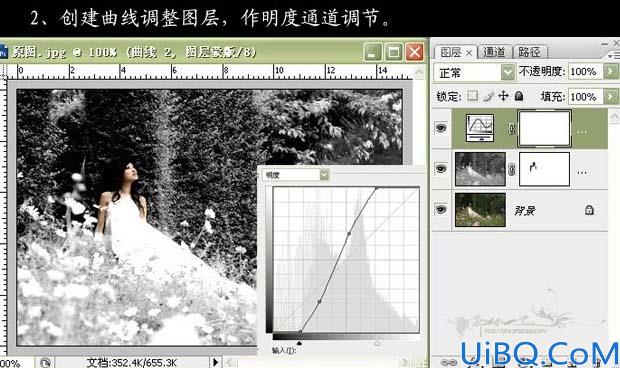
Task: Click the Layers panel scroll up arrow
Action: (x=614, y=116)
